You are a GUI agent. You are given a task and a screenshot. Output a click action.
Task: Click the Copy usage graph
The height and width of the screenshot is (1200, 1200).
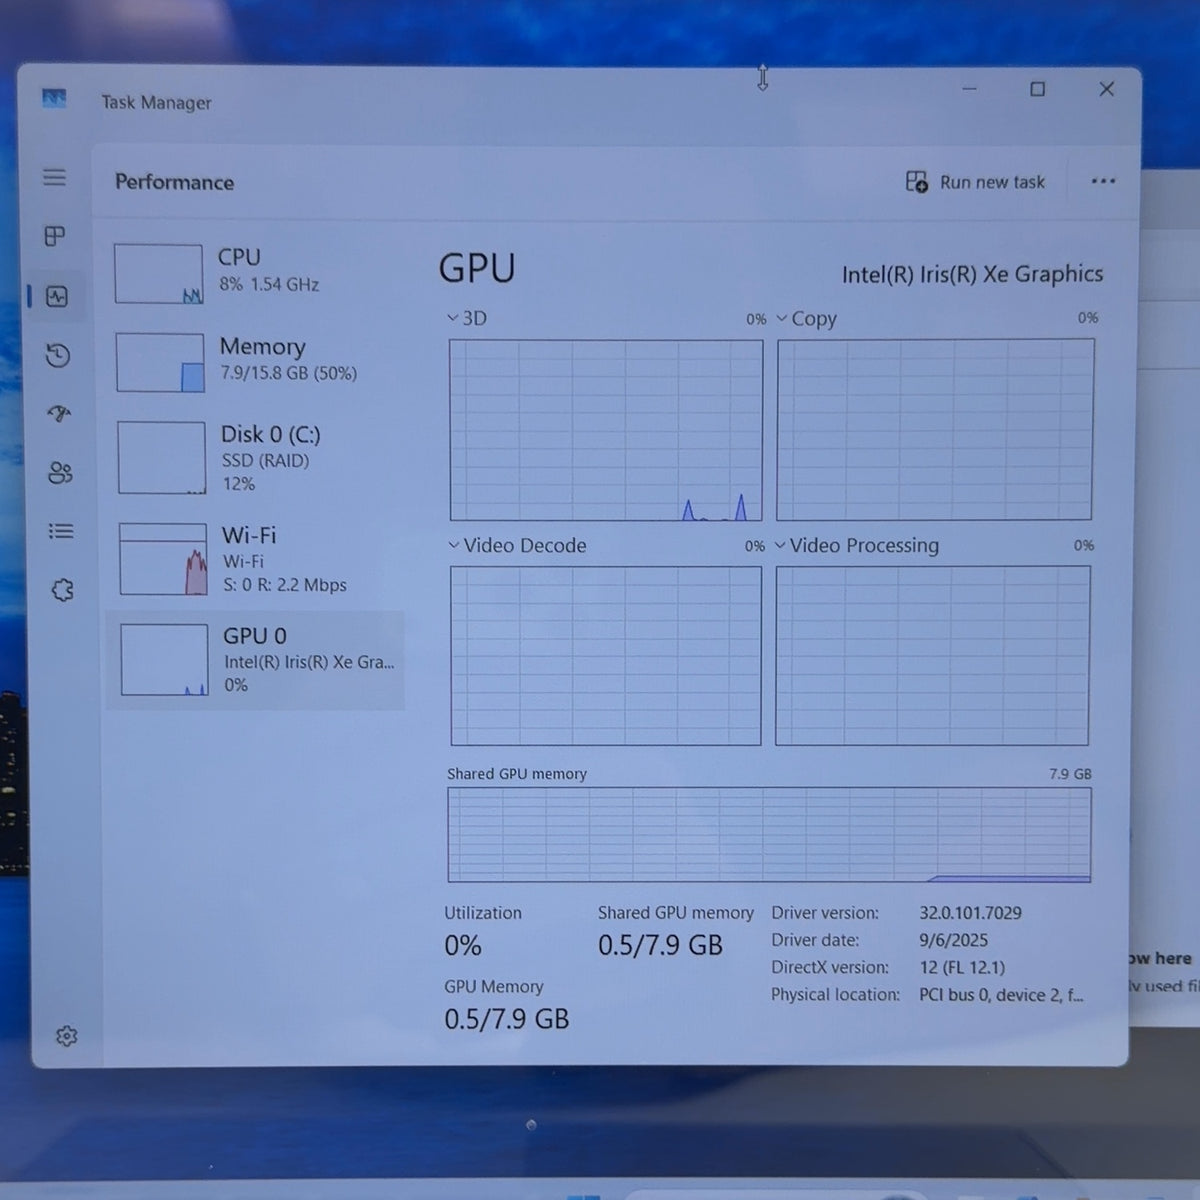(935, 429)
